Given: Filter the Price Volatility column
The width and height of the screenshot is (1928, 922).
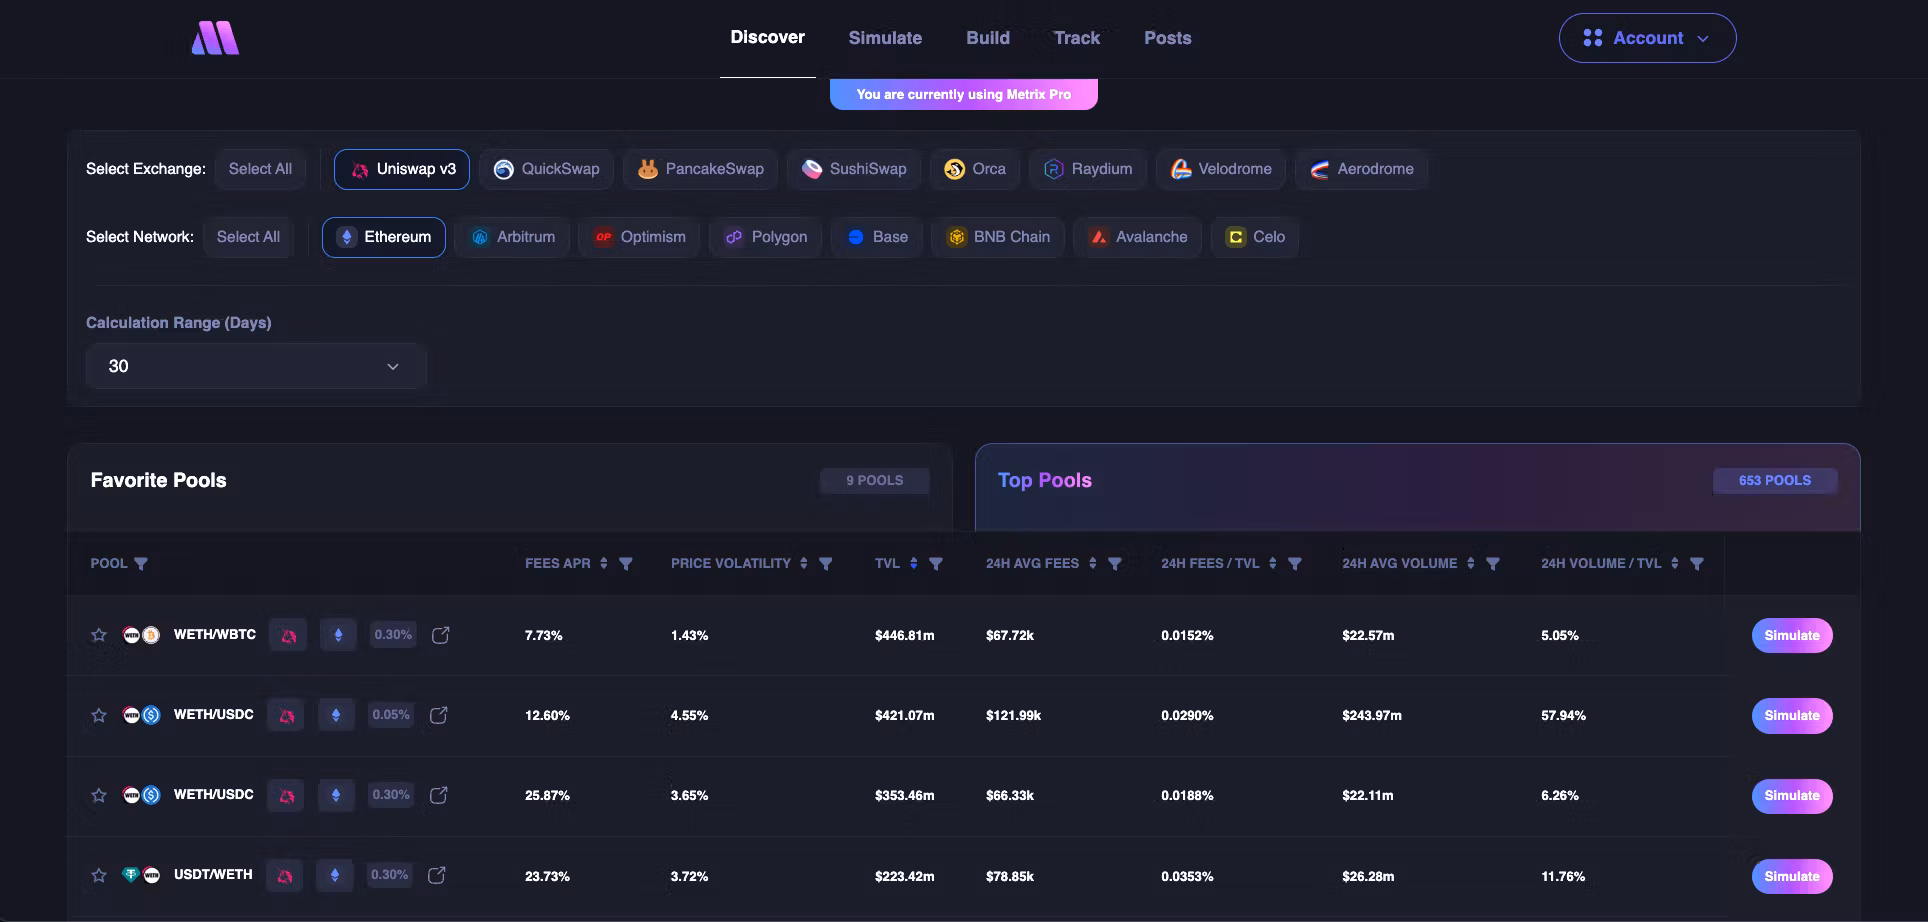Looking at the screenshot, I should (826, 564).
